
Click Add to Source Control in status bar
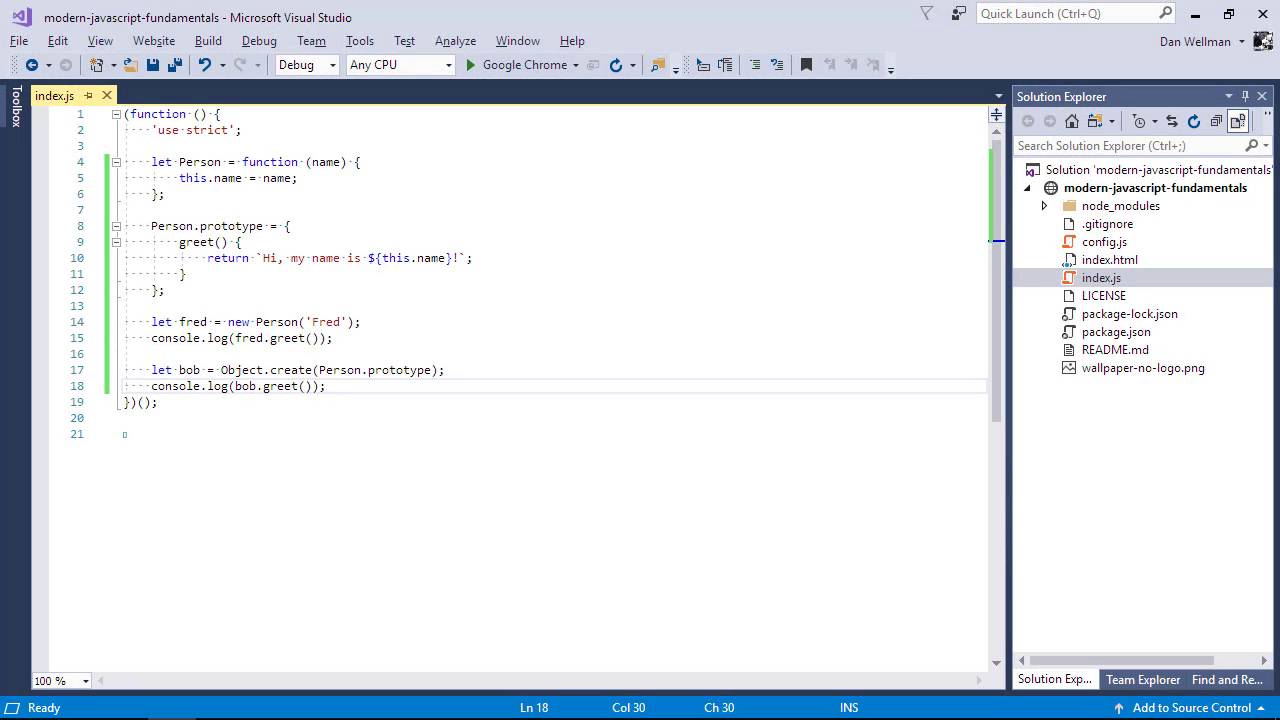pyautogui.click(x=1191, y=708)
